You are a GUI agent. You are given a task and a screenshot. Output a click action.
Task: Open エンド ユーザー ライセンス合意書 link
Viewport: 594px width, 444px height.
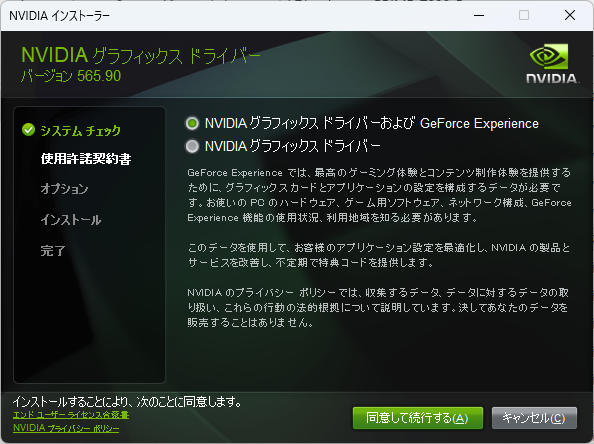[x=71, y=415]
